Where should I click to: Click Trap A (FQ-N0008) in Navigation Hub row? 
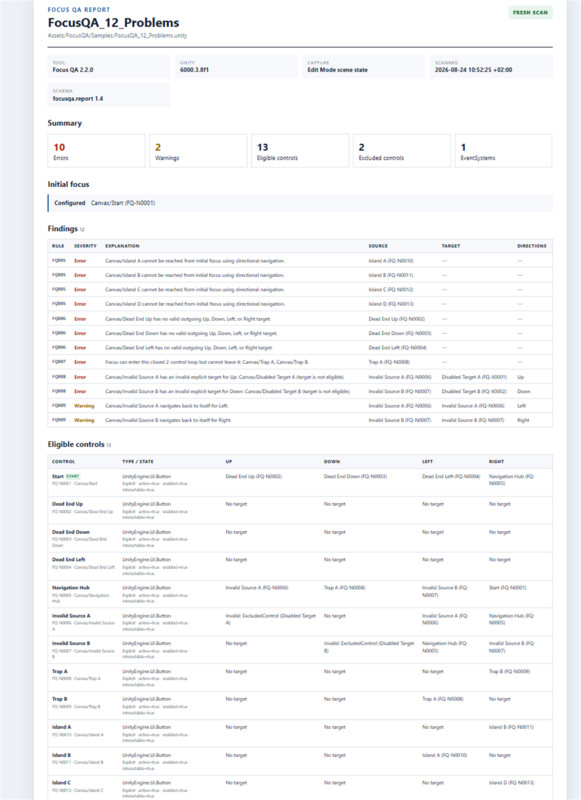[345, 588]
